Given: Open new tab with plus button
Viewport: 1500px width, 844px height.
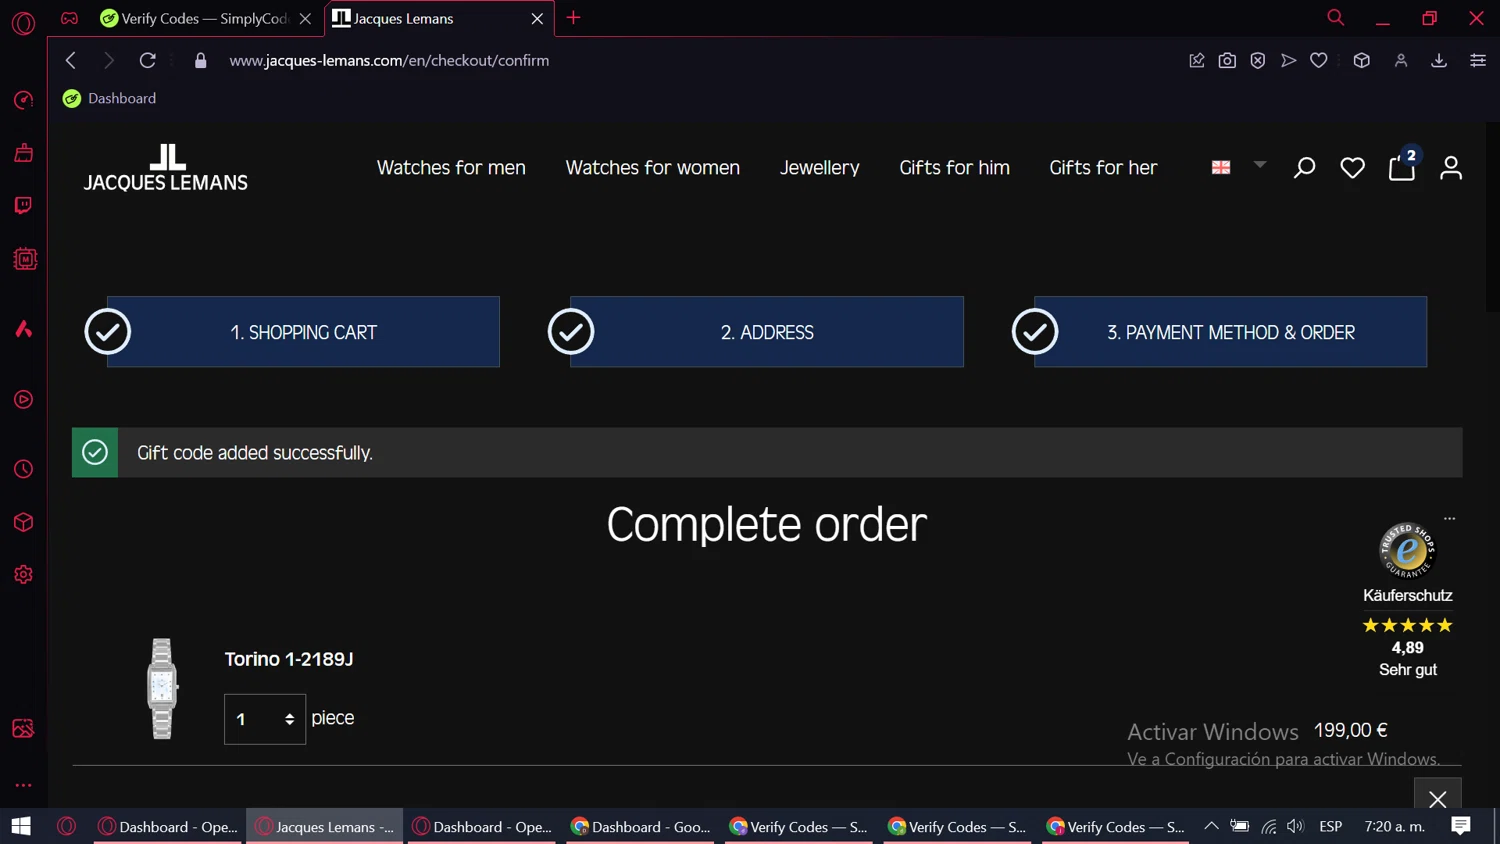Looking at the screenshot, I should (573, 18).
